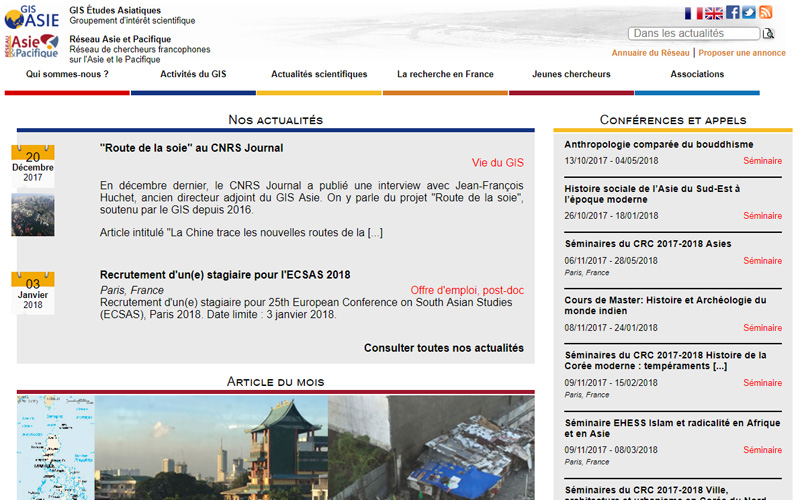800x500 pixels.
Task: Focus the 'Dans les actualités' search field
Action: (693, 34)
